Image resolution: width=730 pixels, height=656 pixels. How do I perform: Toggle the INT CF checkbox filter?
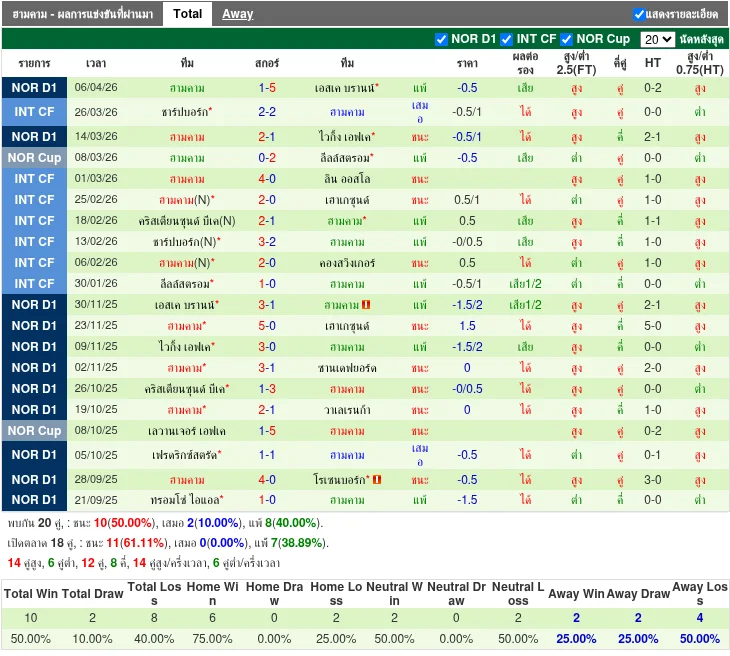click(508, 39)
